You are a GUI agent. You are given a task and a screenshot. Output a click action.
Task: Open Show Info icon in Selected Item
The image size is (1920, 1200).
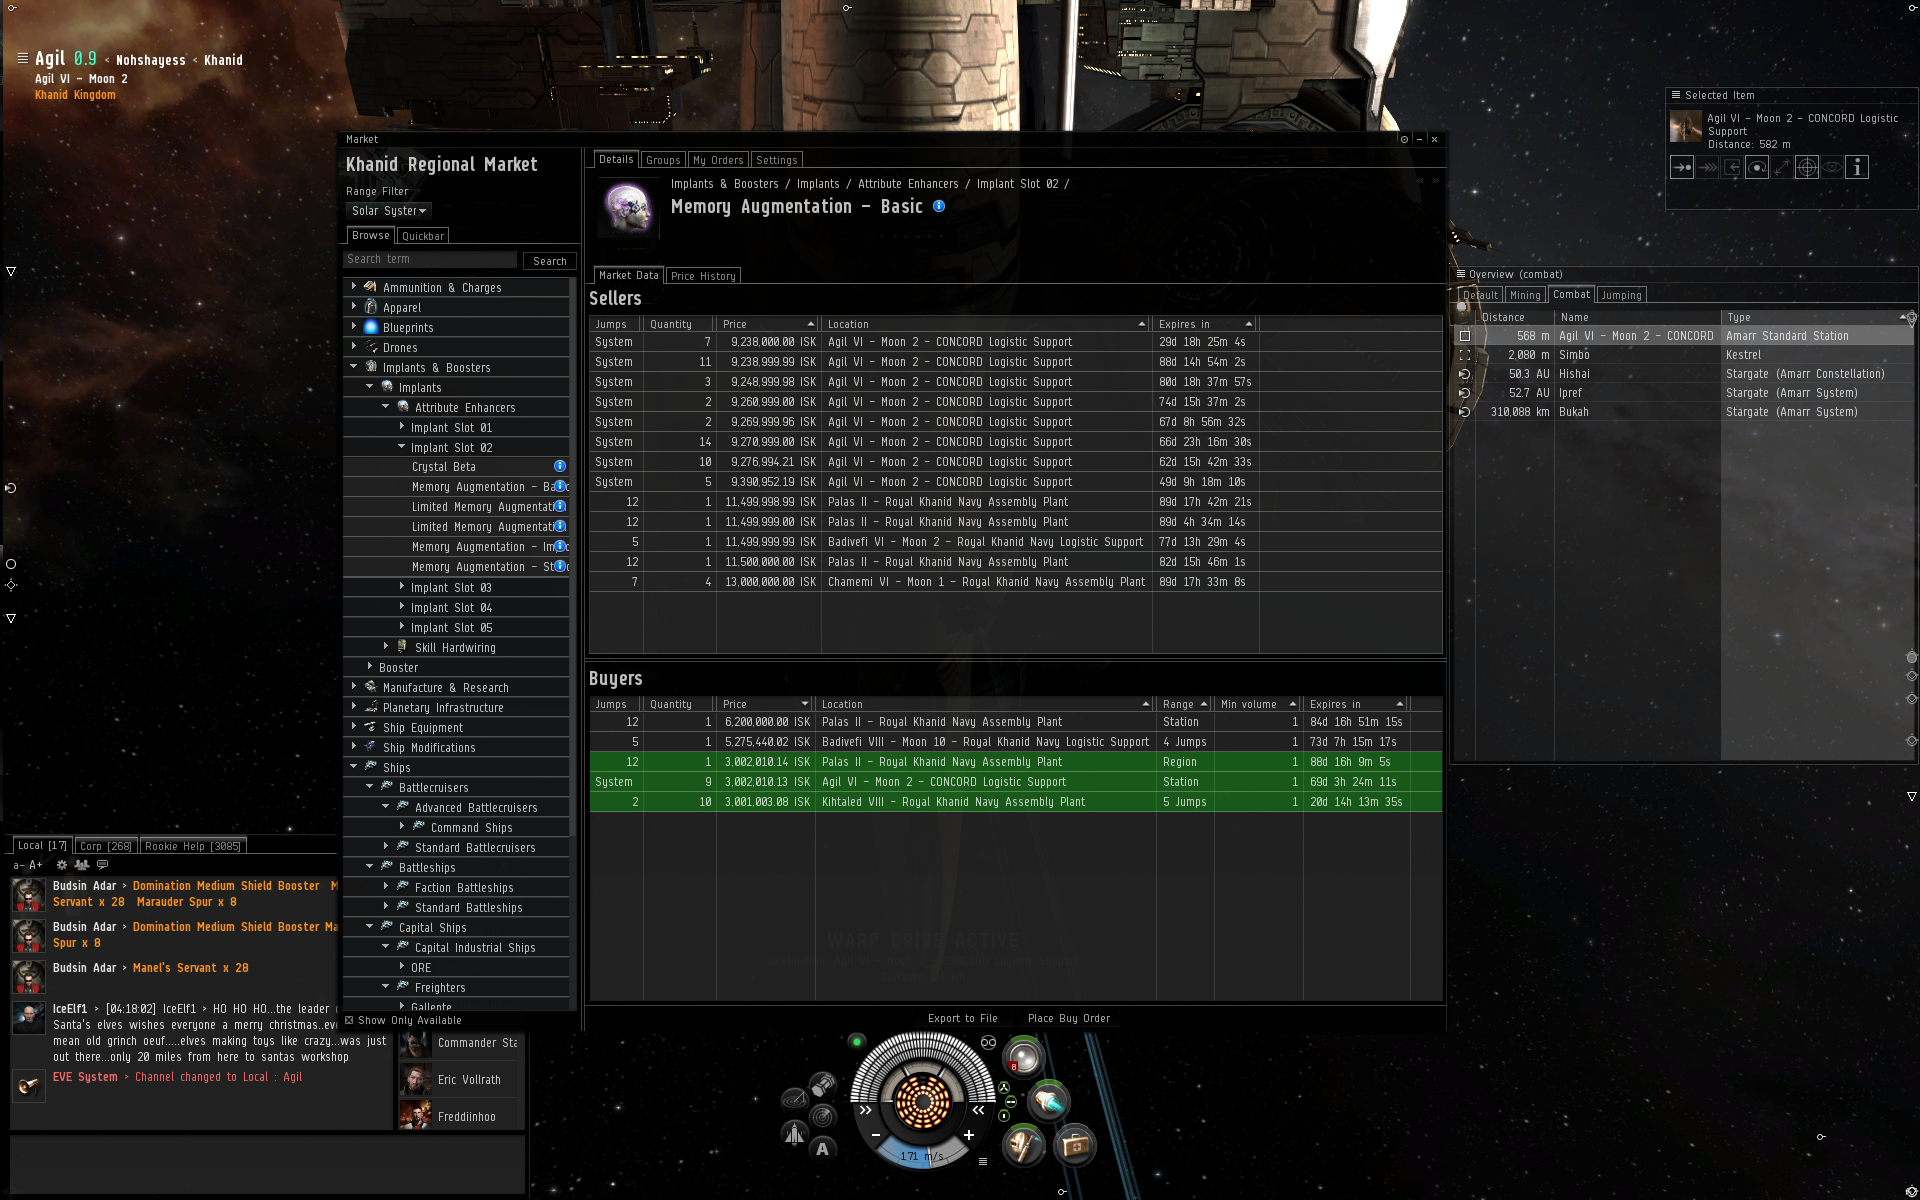pos(1857,168)
